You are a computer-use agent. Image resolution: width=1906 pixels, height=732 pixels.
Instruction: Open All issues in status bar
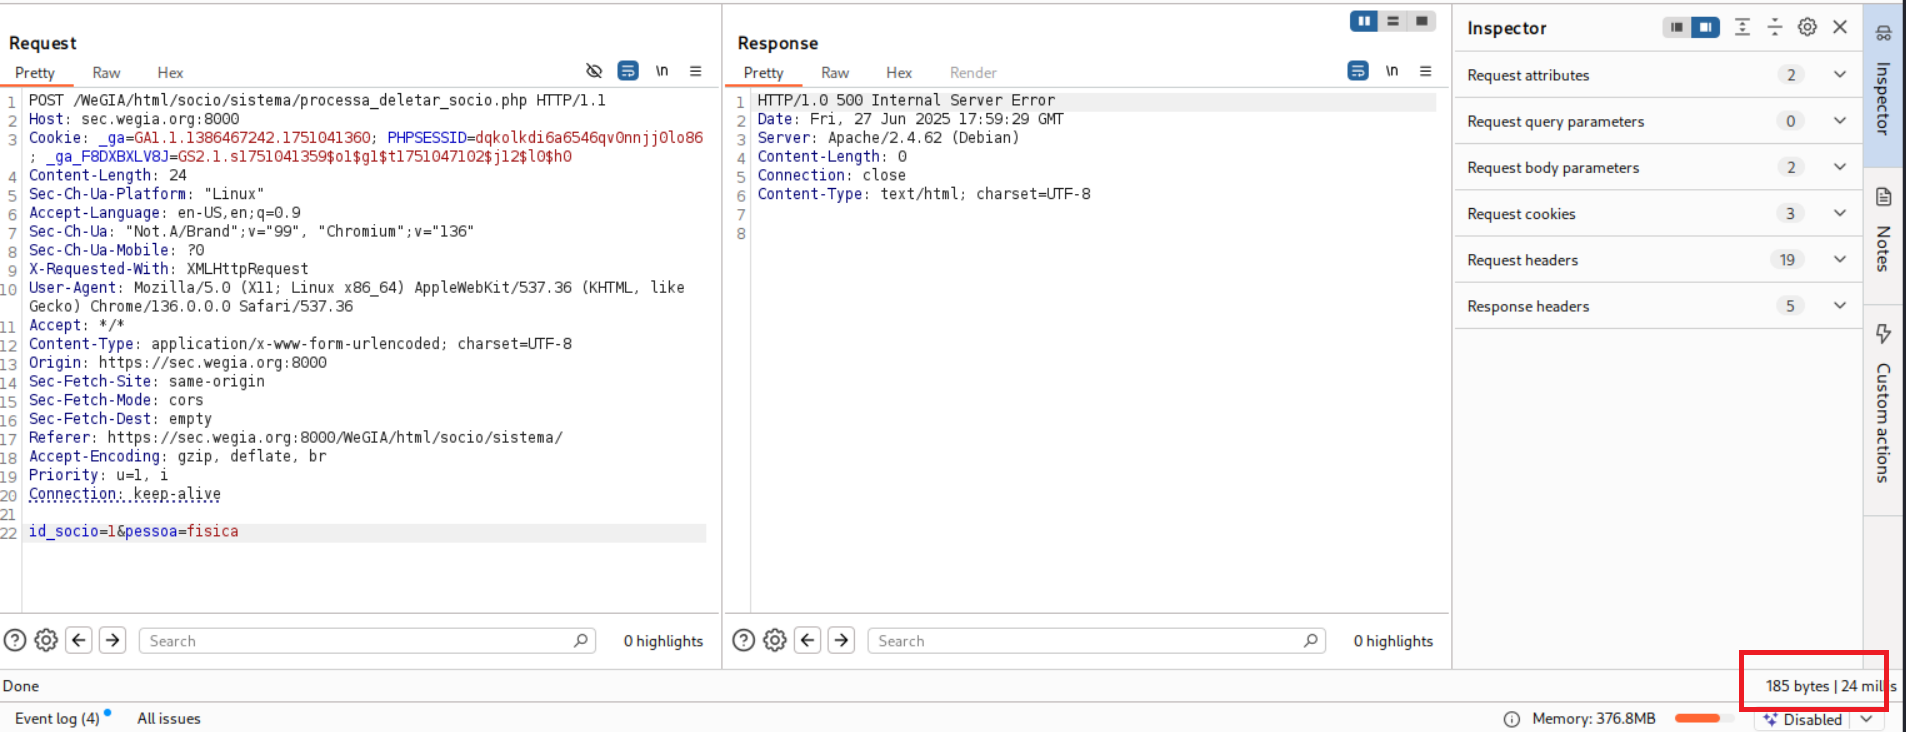tap(169, 718)
